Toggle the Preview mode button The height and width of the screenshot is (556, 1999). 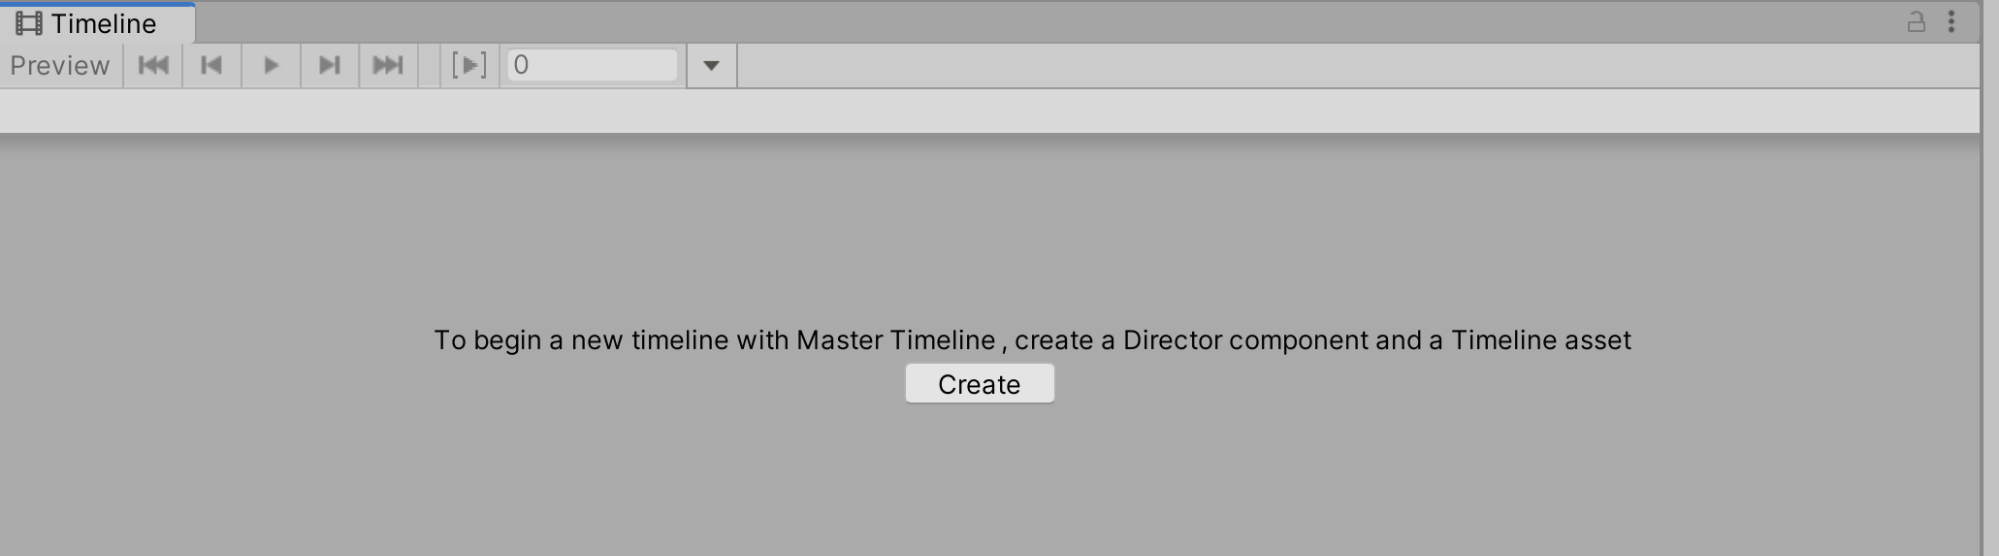pos(60,66)
